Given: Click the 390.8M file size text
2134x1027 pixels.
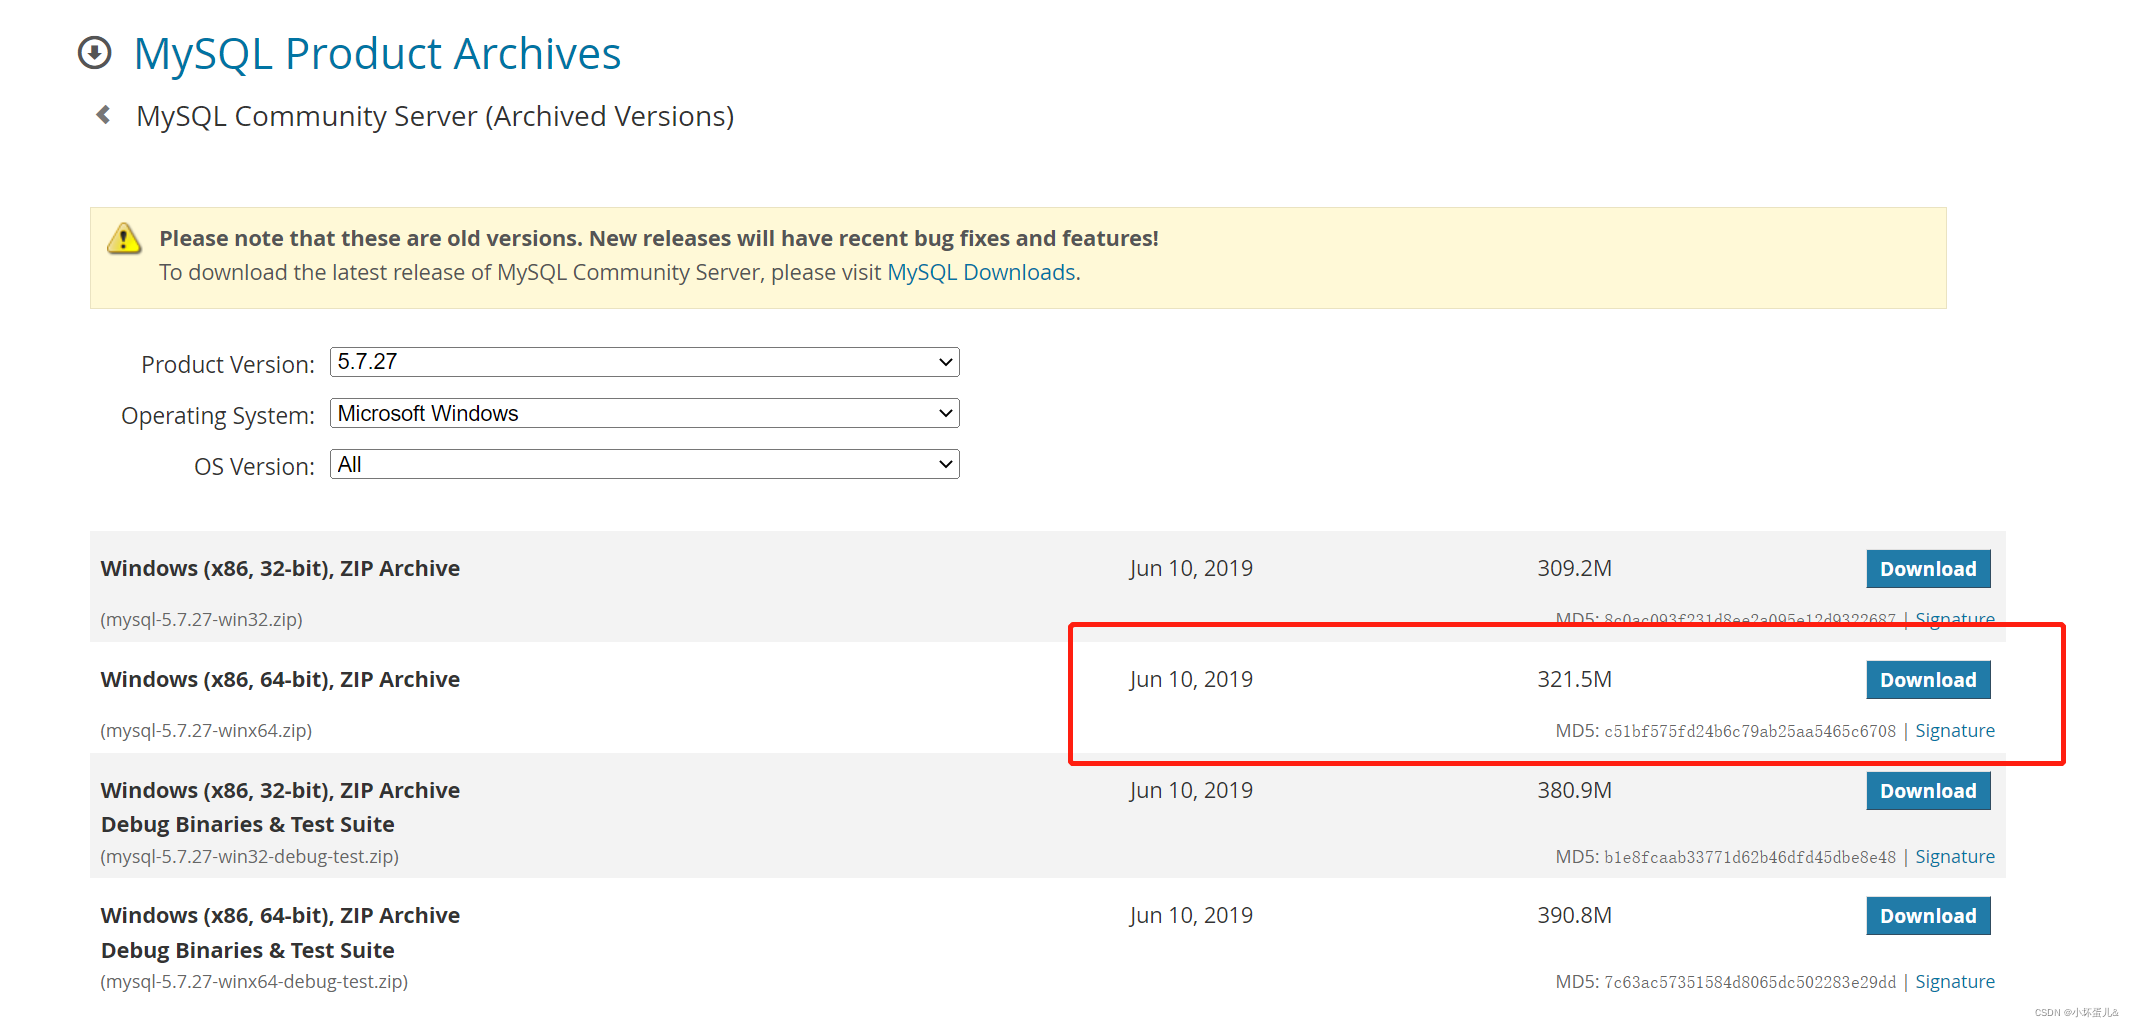Looking at the screenshot, I should coord(1574,916).
